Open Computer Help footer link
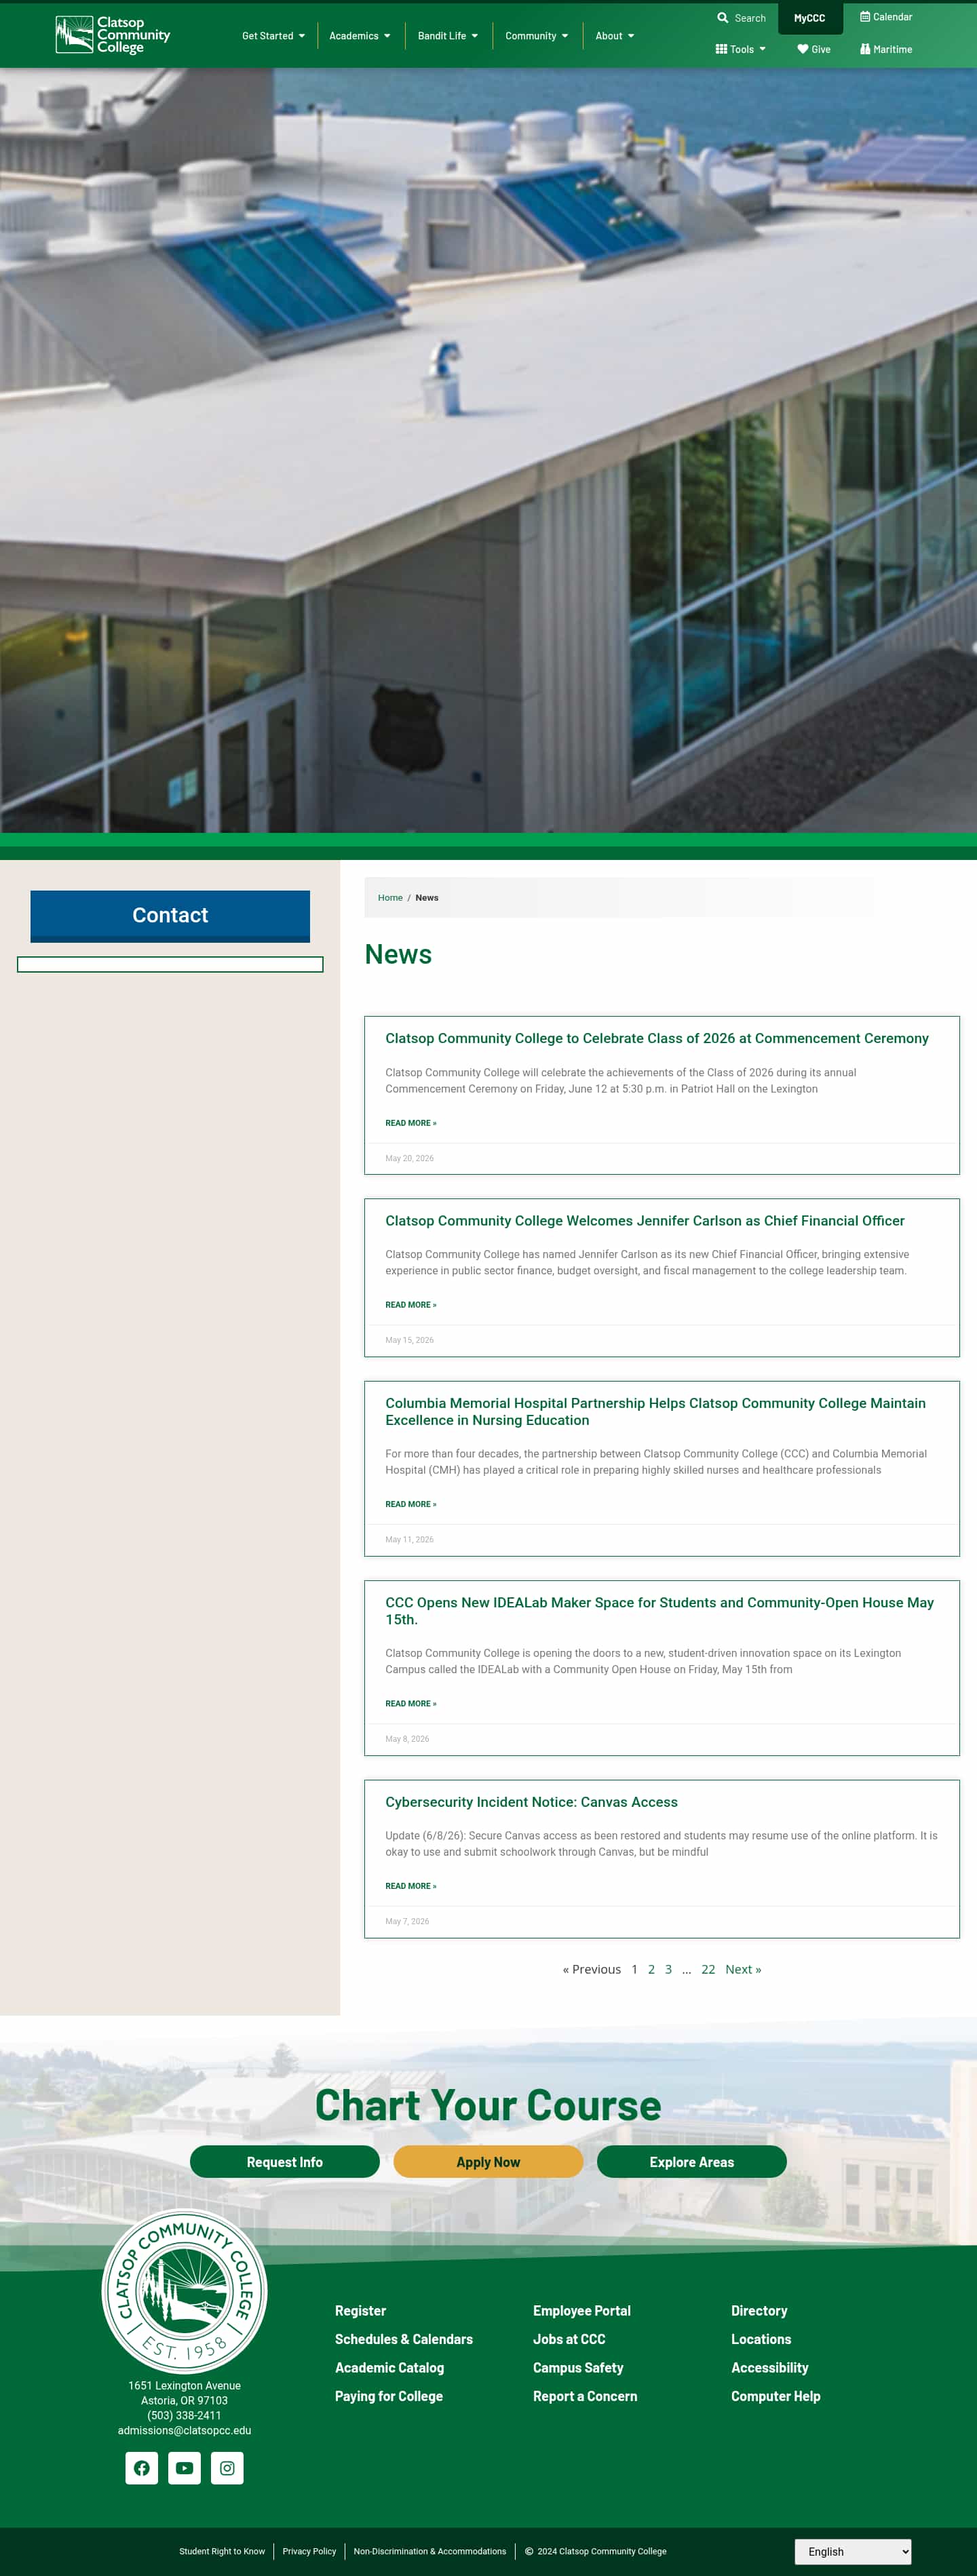Image resolution: width=977 pixels, height=2576 pixels. [x=776, y=2397]
